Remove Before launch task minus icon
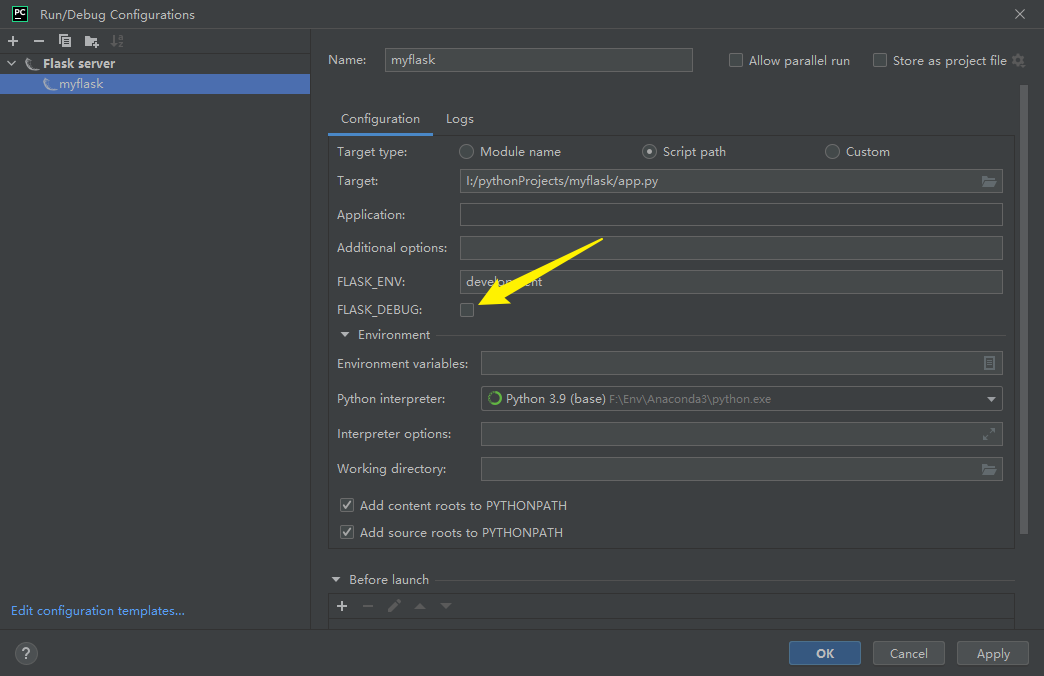This screenshot has width=1044, height=676. (368, 606)
